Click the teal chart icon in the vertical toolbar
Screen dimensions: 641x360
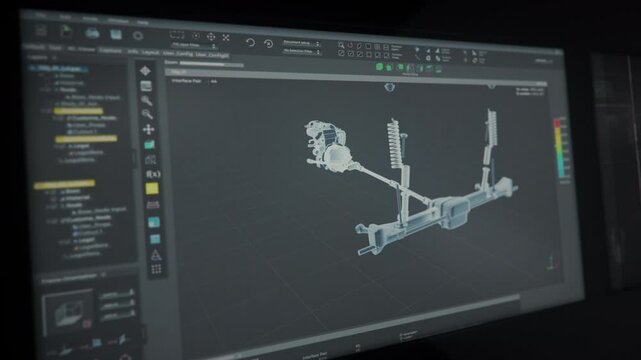(x=149, y=144)
